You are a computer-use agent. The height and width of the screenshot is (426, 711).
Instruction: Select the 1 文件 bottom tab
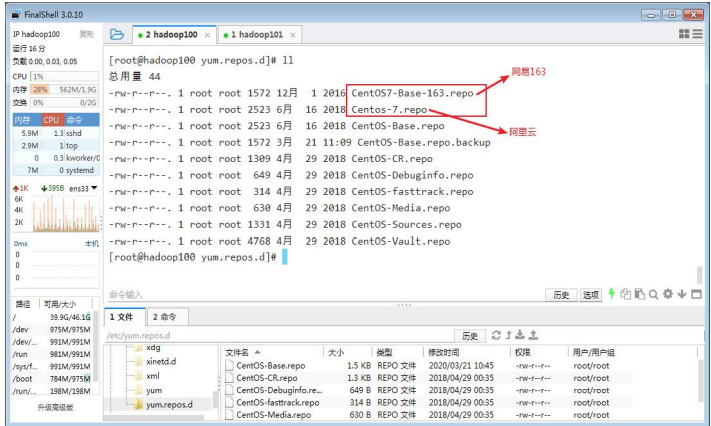[124, 317]
